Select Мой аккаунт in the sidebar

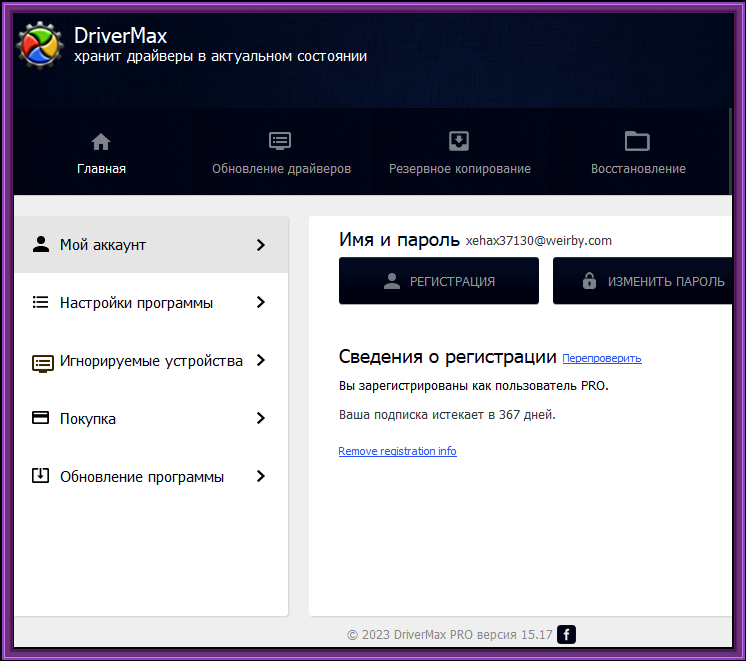pos(151,245)
